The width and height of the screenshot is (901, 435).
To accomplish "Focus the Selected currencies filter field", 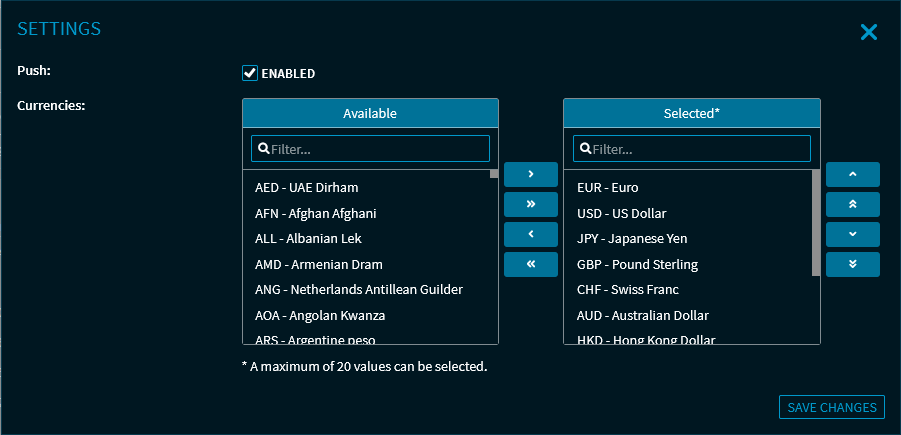I will [699, 149].
